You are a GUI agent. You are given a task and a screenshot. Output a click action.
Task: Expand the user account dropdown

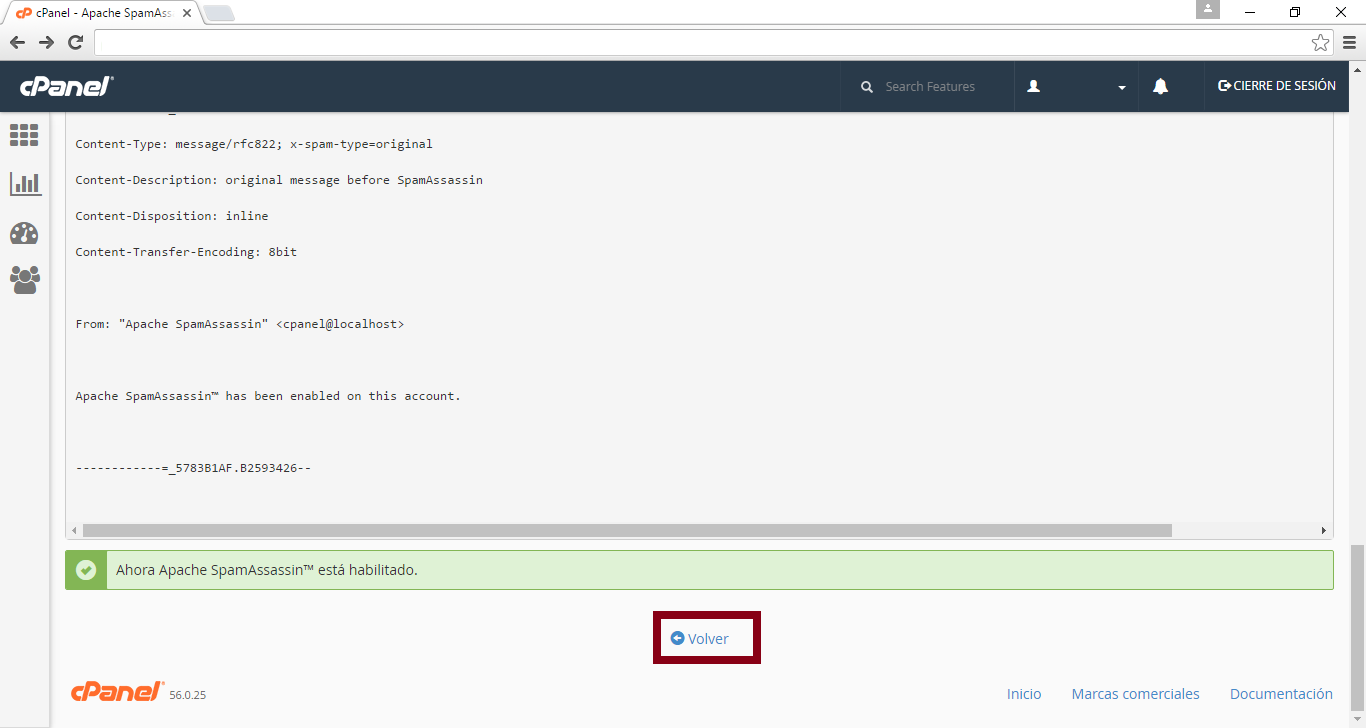tap(1076, 87)
